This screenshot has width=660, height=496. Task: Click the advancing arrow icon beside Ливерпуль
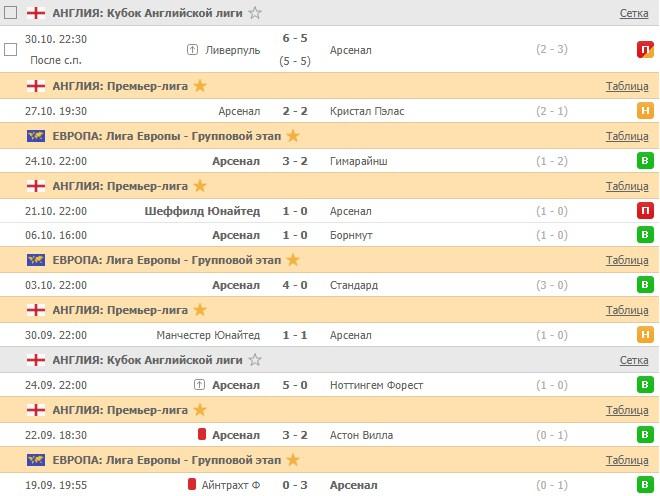192,49
